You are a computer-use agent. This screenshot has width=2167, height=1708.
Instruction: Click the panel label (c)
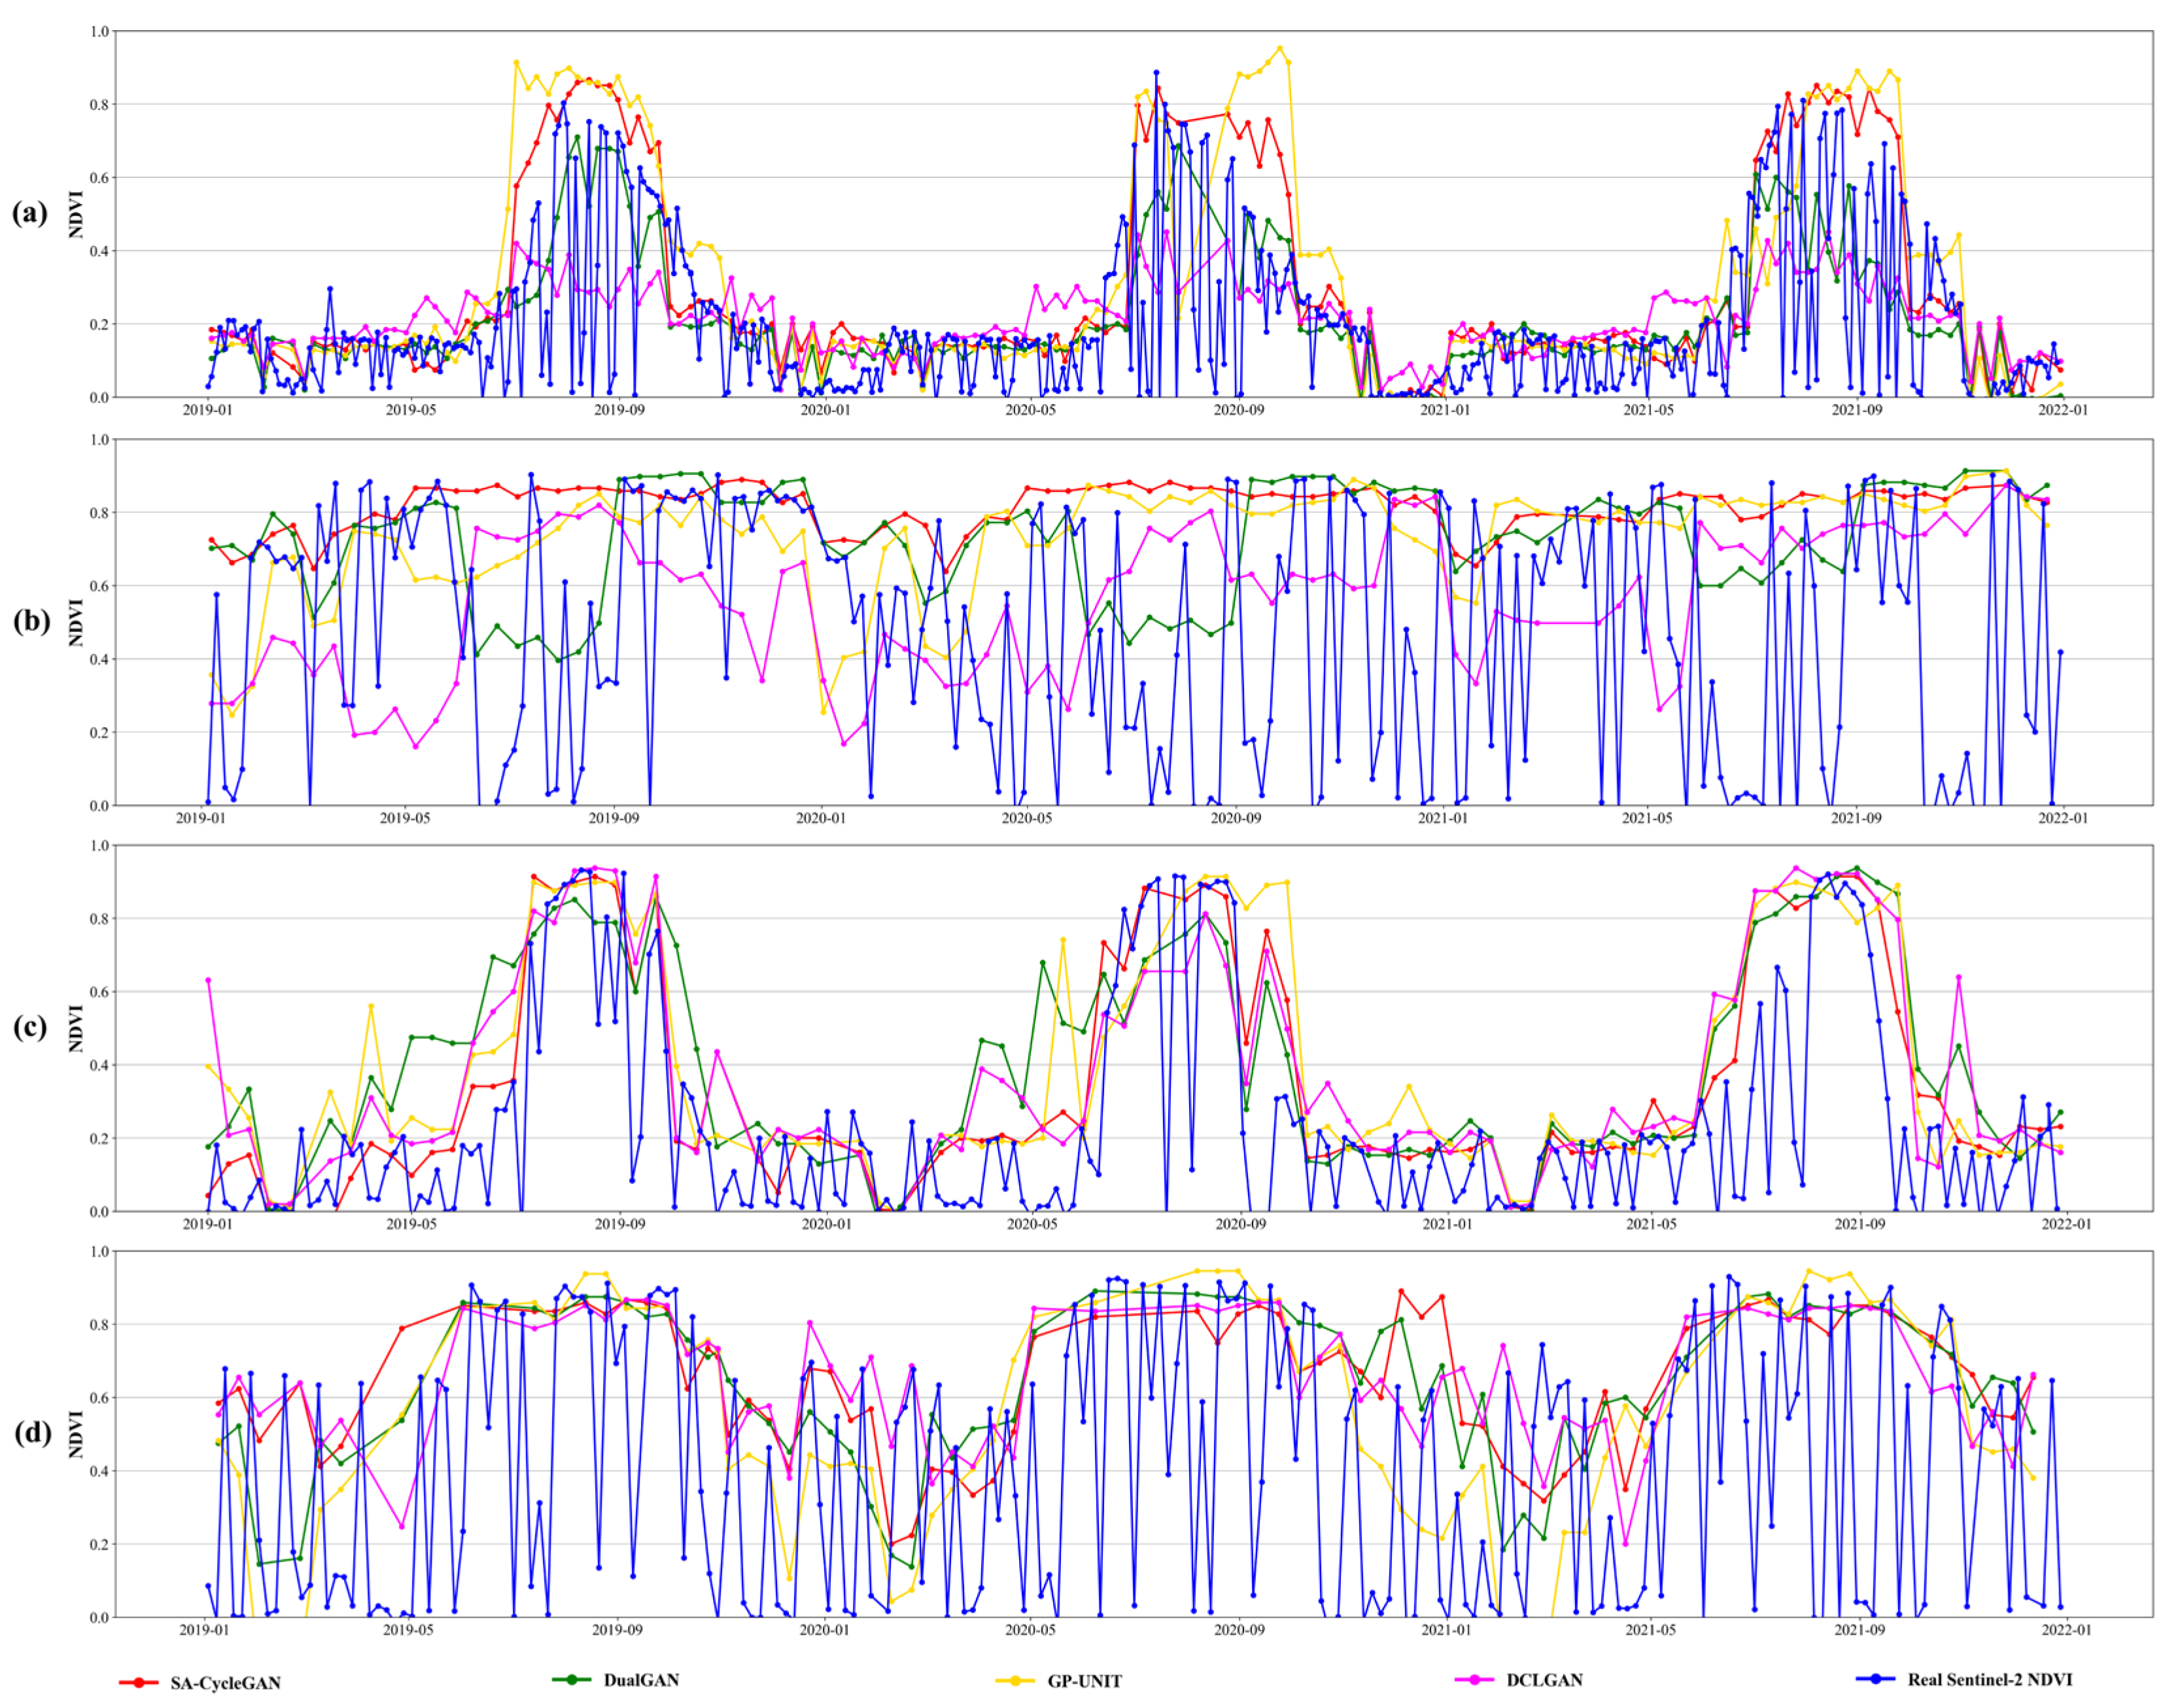tap(30, 1027)
